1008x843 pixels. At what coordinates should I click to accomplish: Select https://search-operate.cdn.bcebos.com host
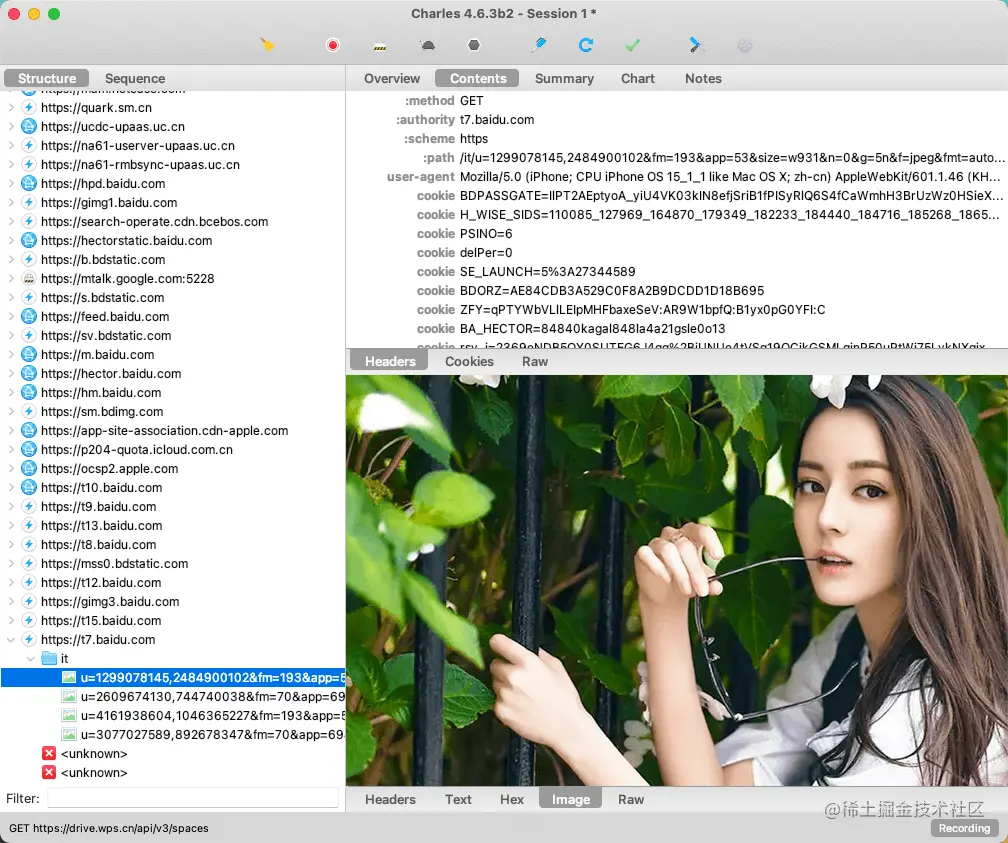(154, 222)
